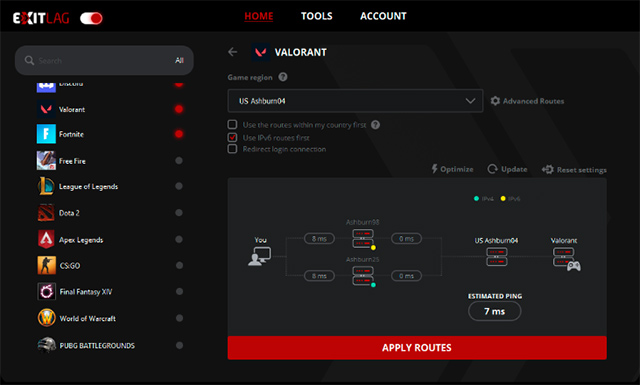Click the 7 ms estimated ping value
The image size is (640, 385).
click(495, 311)
